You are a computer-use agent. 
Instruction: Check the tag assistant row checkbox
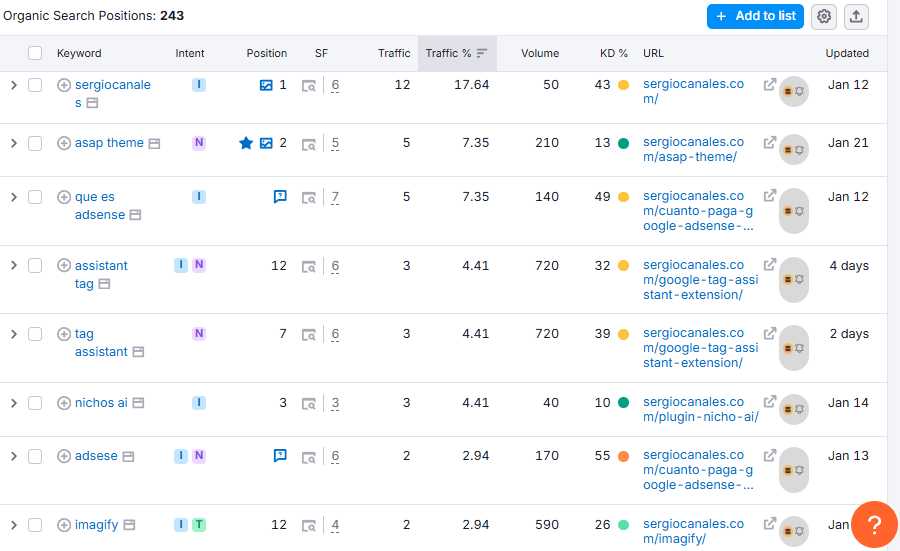pyautogui.click(x=35, y=334)
